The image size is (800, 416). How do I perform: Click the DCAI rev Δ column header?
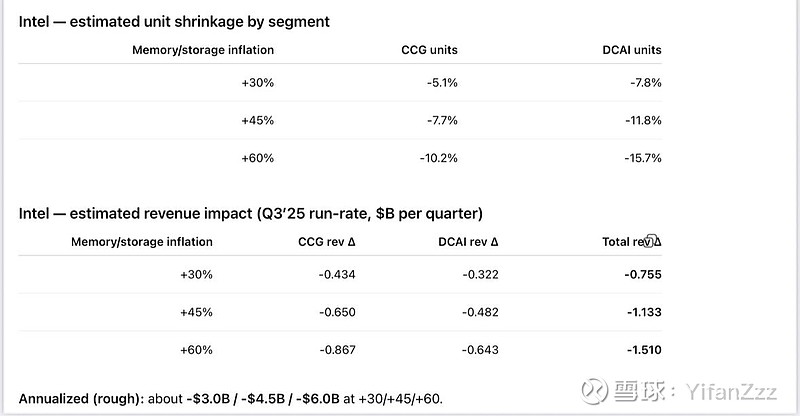point(468,241)
